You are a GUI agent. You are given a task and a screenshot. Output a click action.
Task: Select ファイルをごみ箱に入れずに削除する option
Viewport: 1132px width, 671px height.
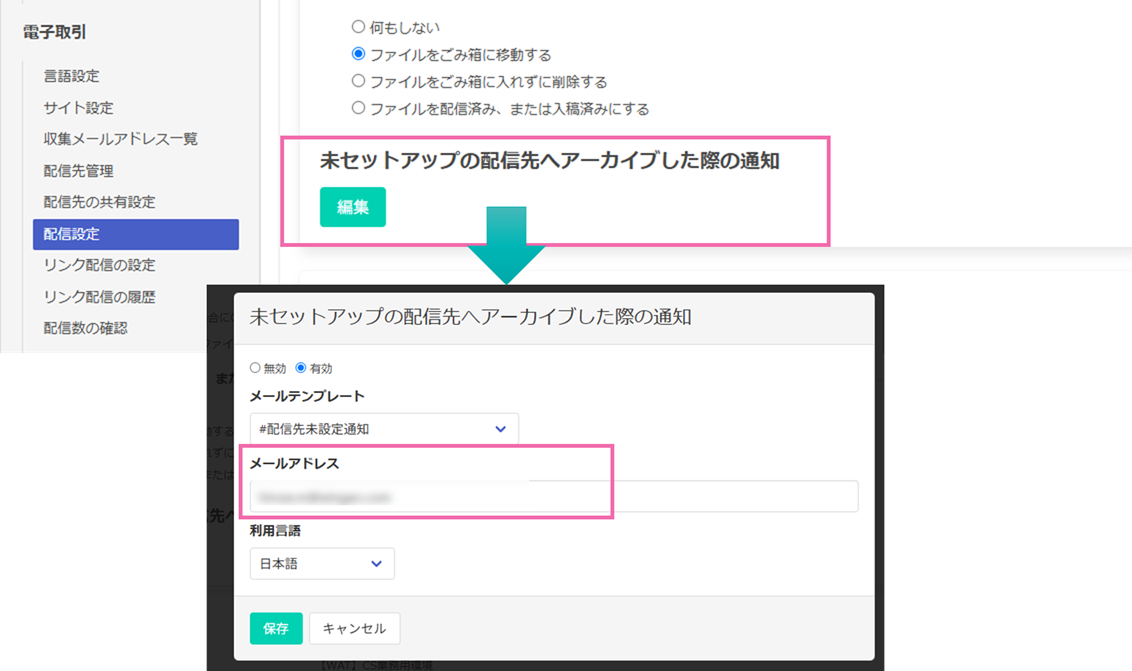pyautogui.click(x=358, y=81)
